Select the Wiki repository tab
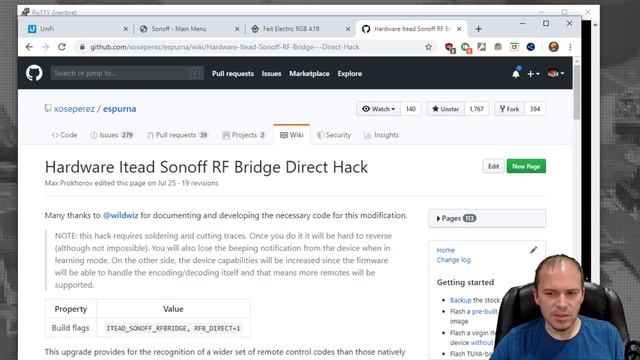 [291, 135]
